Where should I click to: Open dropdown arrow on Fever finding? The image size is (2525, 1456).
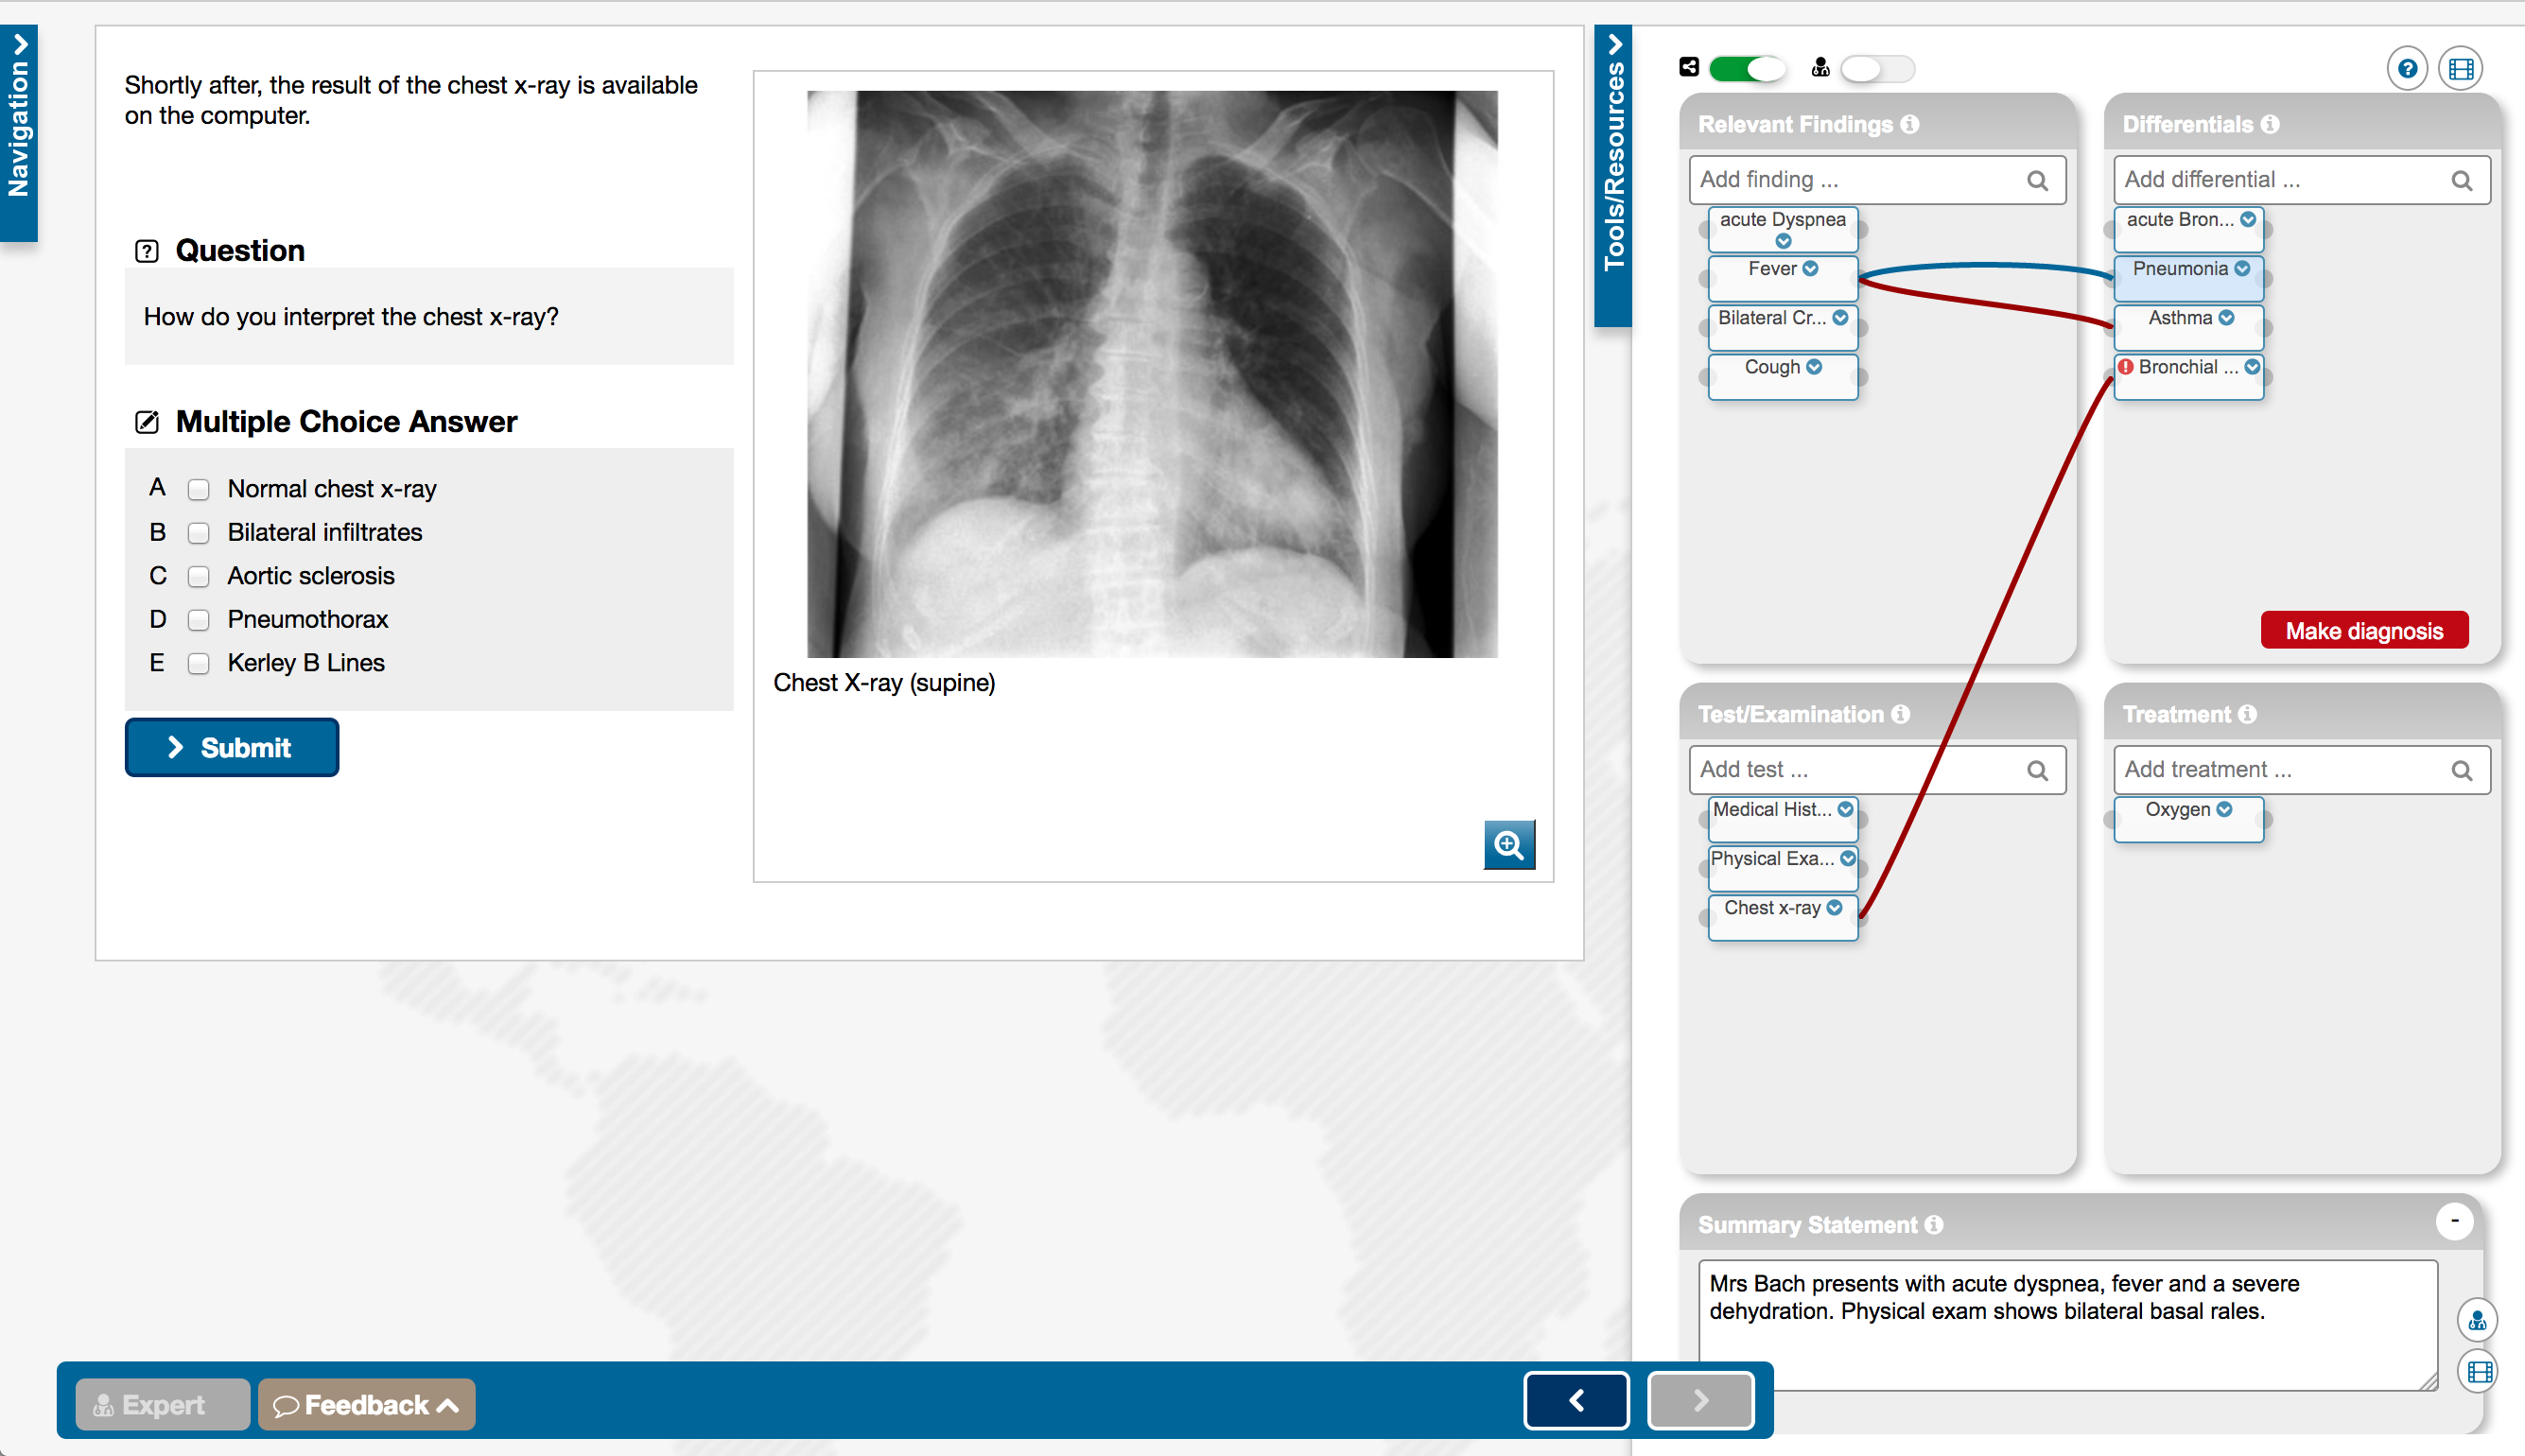click(1810, 268)
